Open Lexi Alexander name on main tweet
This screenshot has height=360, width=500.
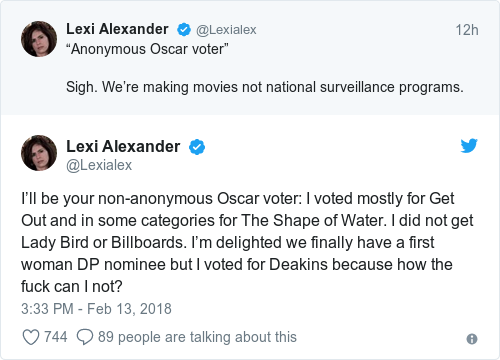pyautogui.click(x=123, y=146)
